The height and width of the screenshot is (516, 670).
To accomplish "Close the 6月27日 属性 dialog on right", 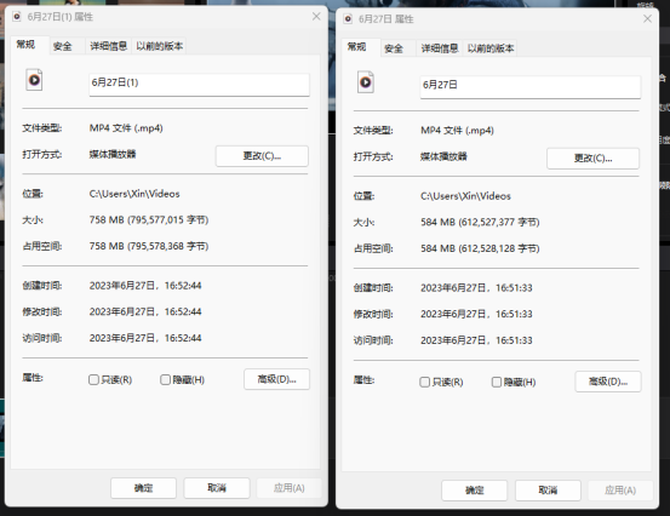I will point(647,18).
